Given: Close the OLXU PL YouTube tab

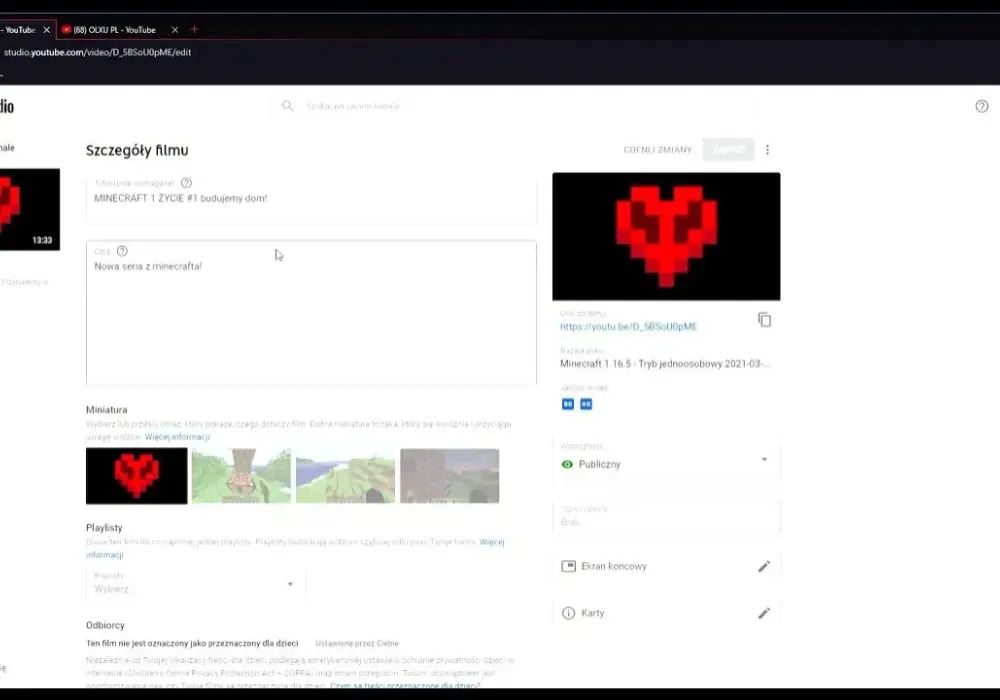Looking at the screenshot, I should tap(175, 30).
